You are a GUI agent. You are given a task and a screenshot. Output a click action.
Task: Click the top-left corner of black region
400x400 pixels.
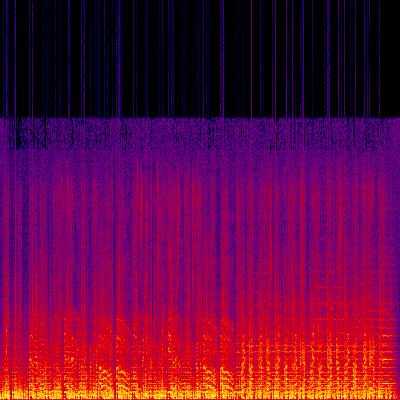pyautogui.click(x=2, y=2)
